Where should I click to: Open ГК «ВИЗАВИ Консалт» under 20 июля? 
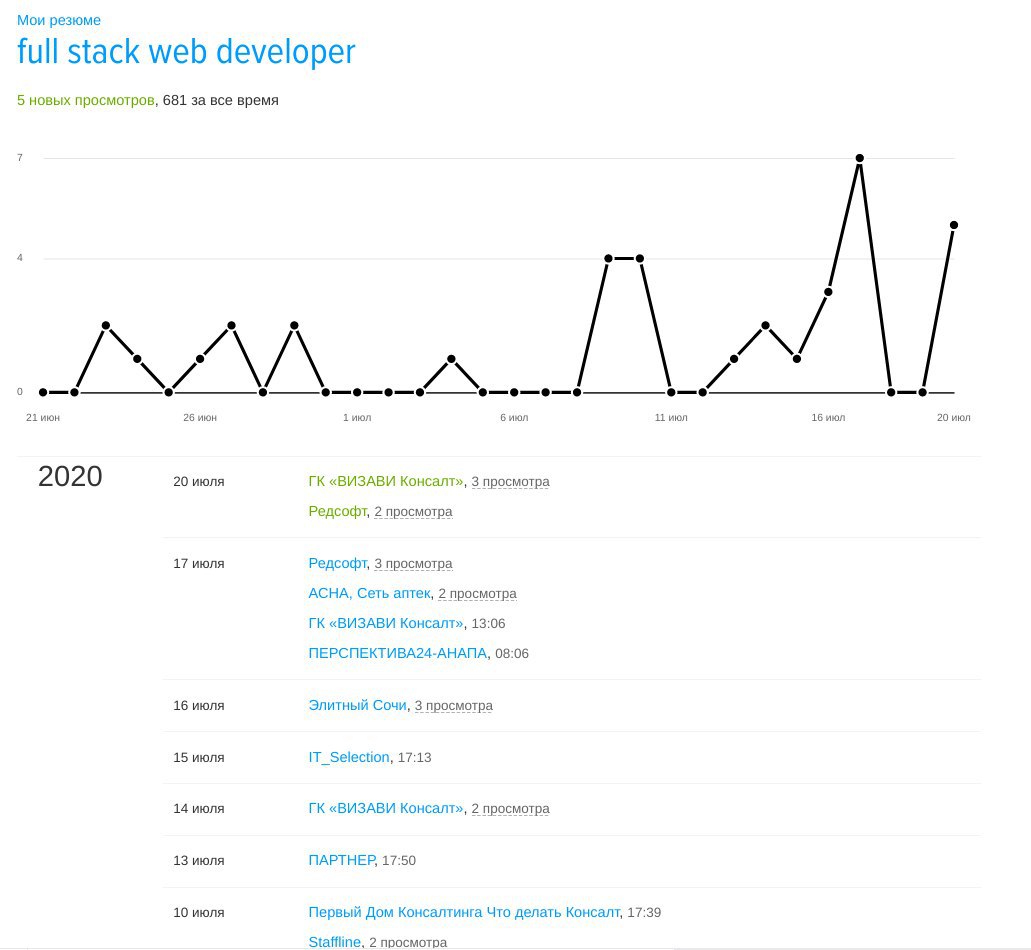point(386,481)
